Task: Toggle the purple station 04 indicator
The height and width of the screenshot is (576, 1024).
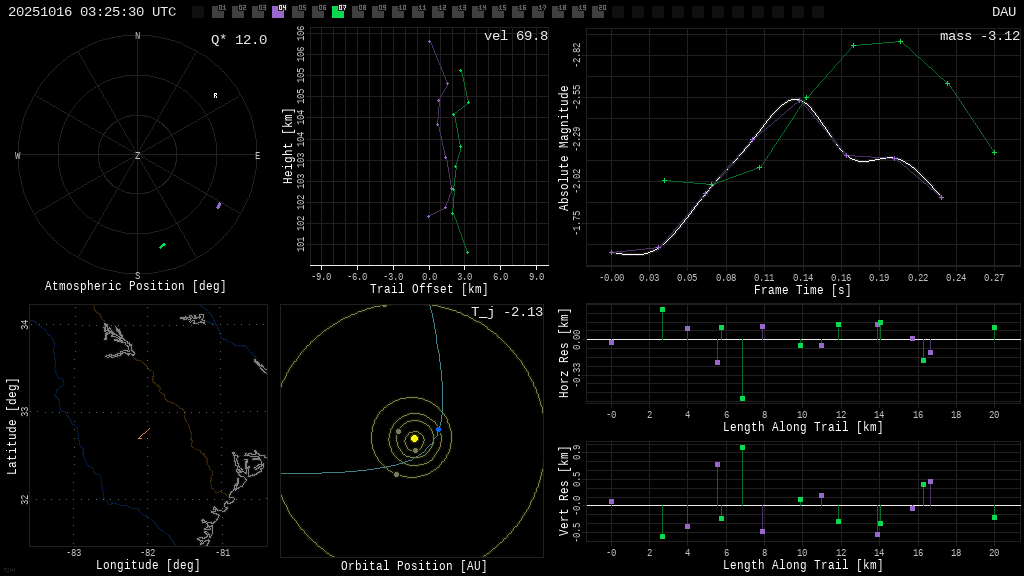Action: tap(278, 12)
